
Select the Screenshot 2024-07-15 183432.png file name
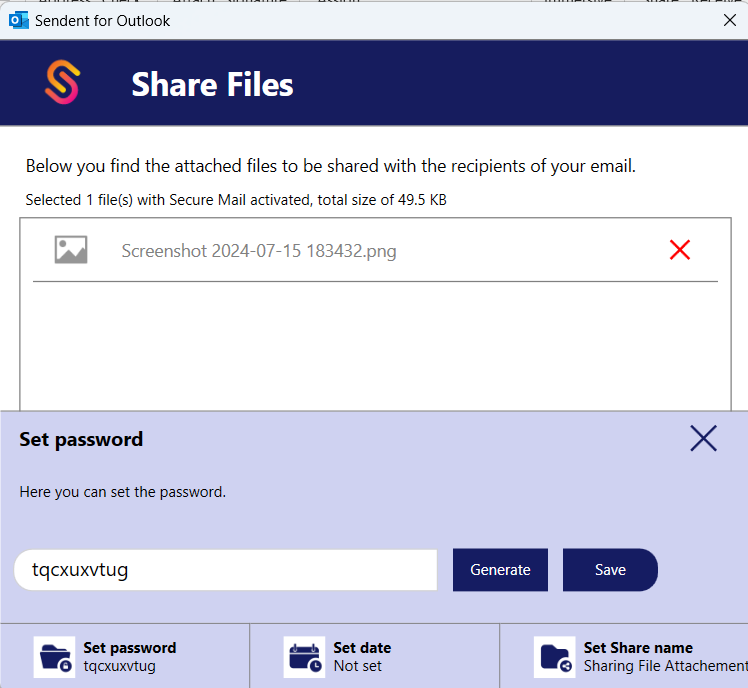pos(259,251)
